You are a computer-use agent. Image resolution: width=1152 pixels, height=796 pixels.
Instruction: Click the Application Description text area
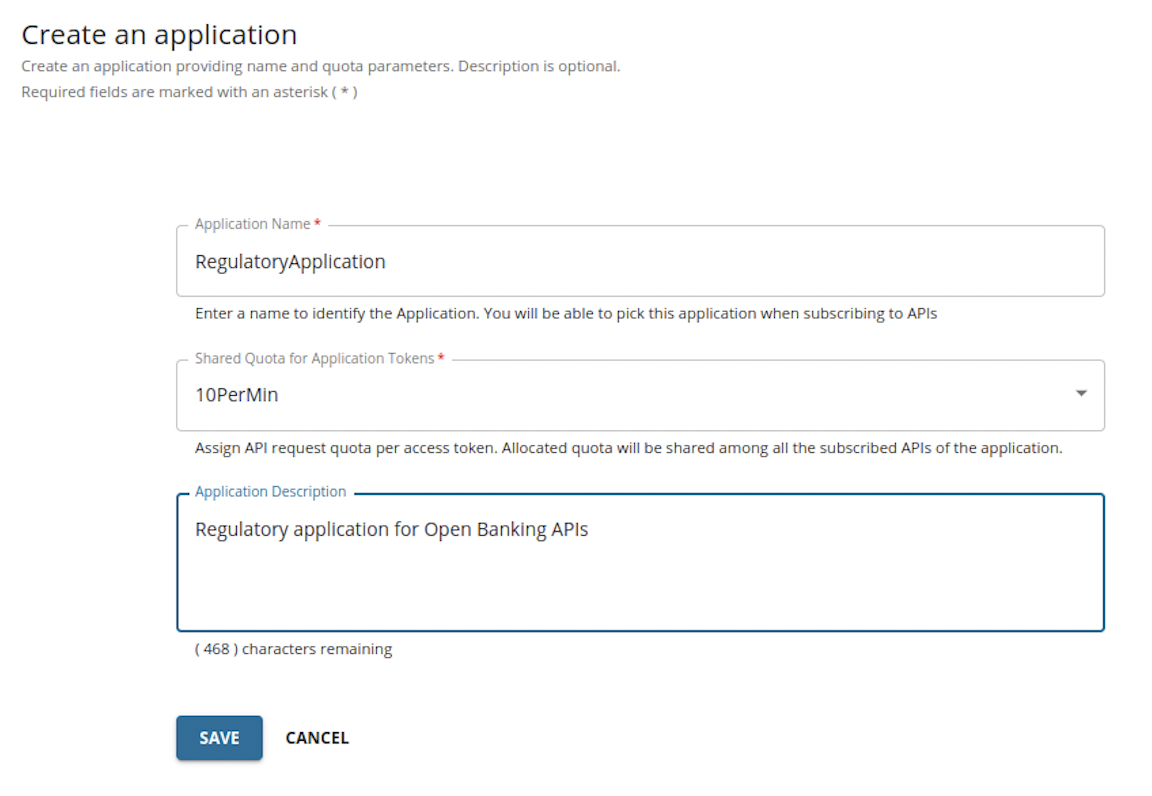pos(640,562)
